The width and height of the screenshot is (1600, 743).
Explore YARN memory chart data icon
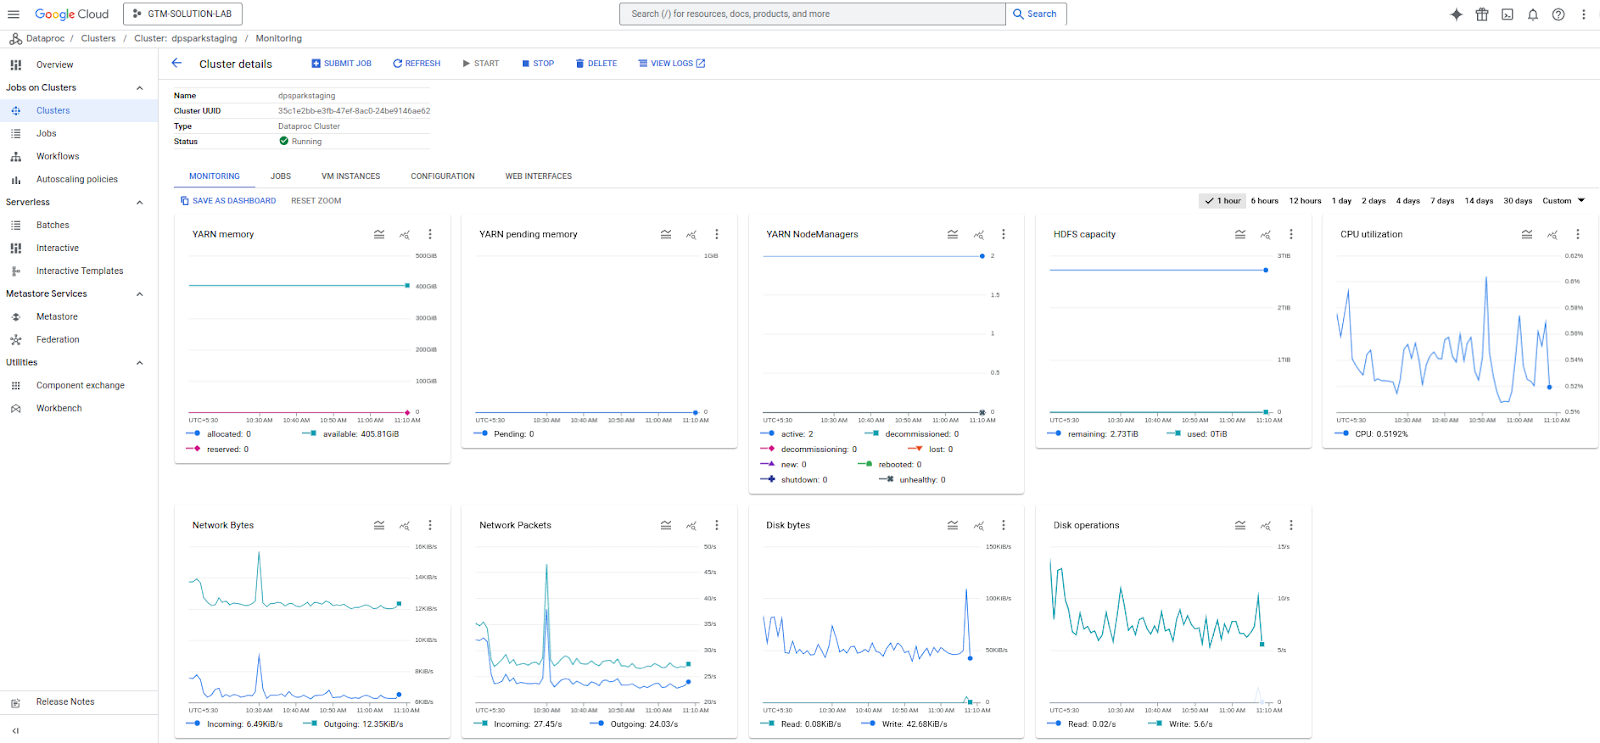coord(405,234)
